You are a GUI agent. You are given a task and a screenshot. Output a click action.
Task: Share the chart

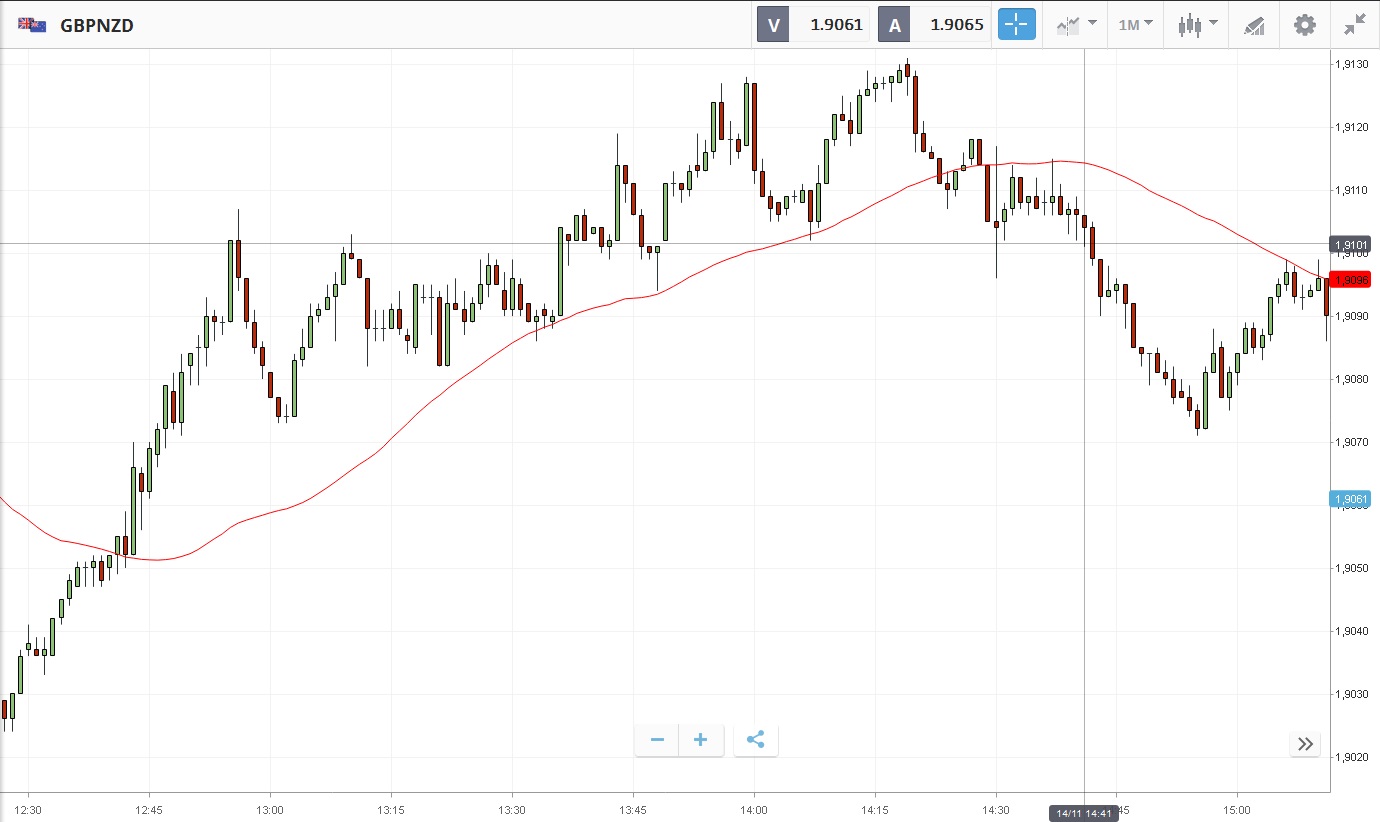click(x=755, y=740)
